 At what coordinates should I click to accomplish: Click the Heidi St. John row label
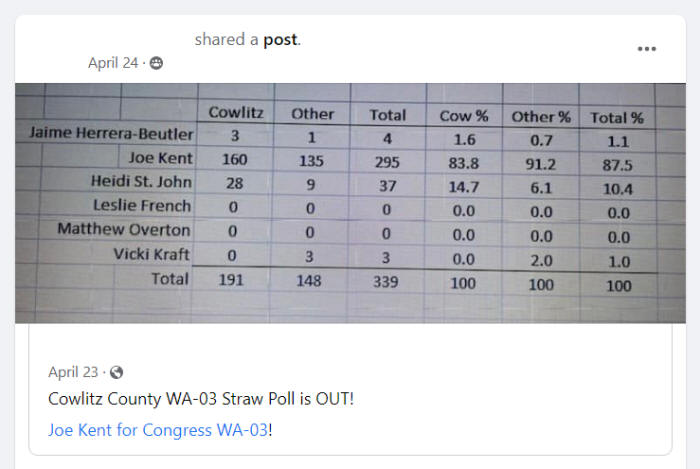click(141, 182)
